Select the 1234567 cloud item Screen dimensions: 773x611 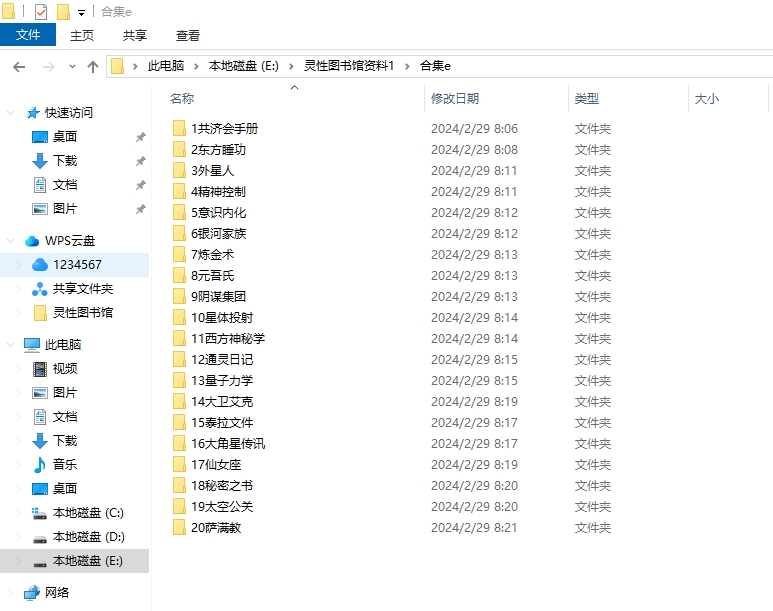pos(77,265)
